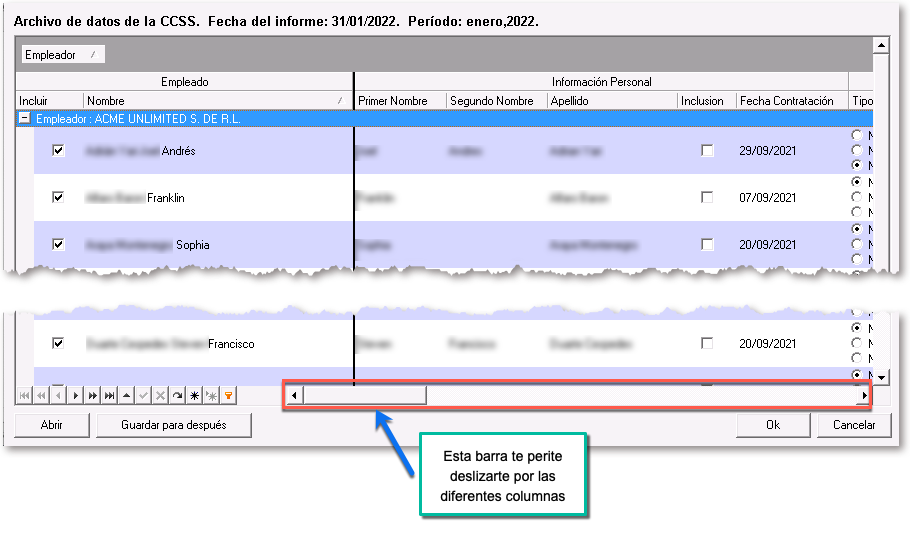Screen dimensions: 910x540
Task: Select middle Tipo radio in Franklin row
Action: click(x=857, y=197)
